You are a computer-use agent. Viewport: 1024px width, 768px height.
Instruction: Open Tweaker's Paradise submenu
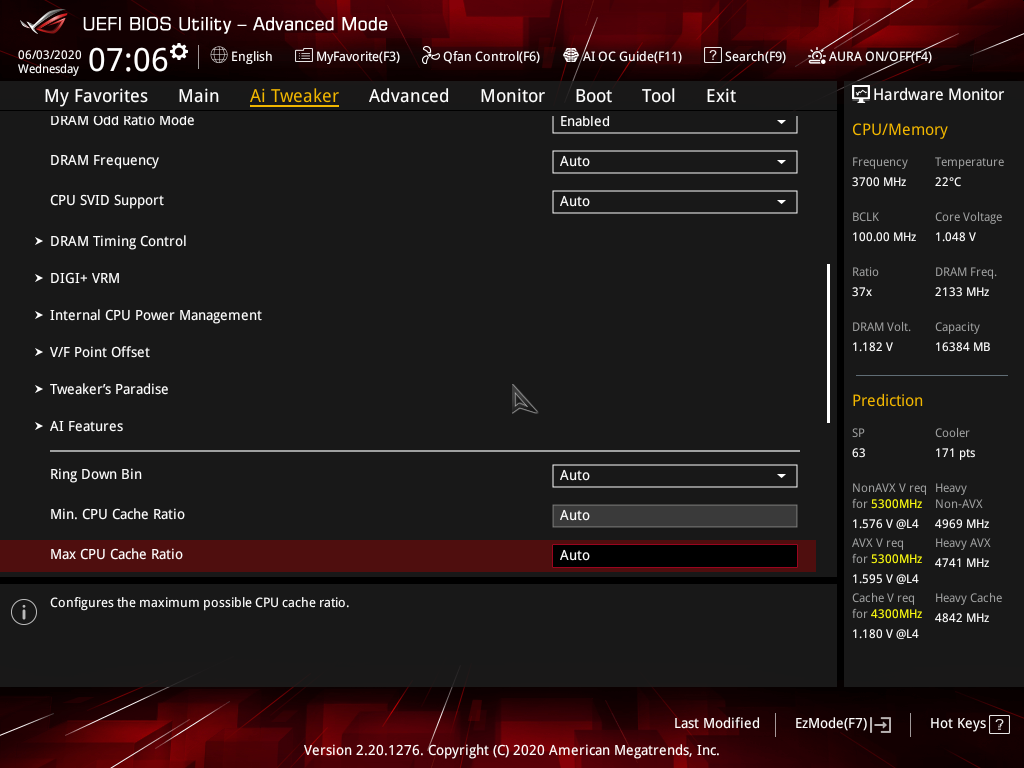(109, 389)
